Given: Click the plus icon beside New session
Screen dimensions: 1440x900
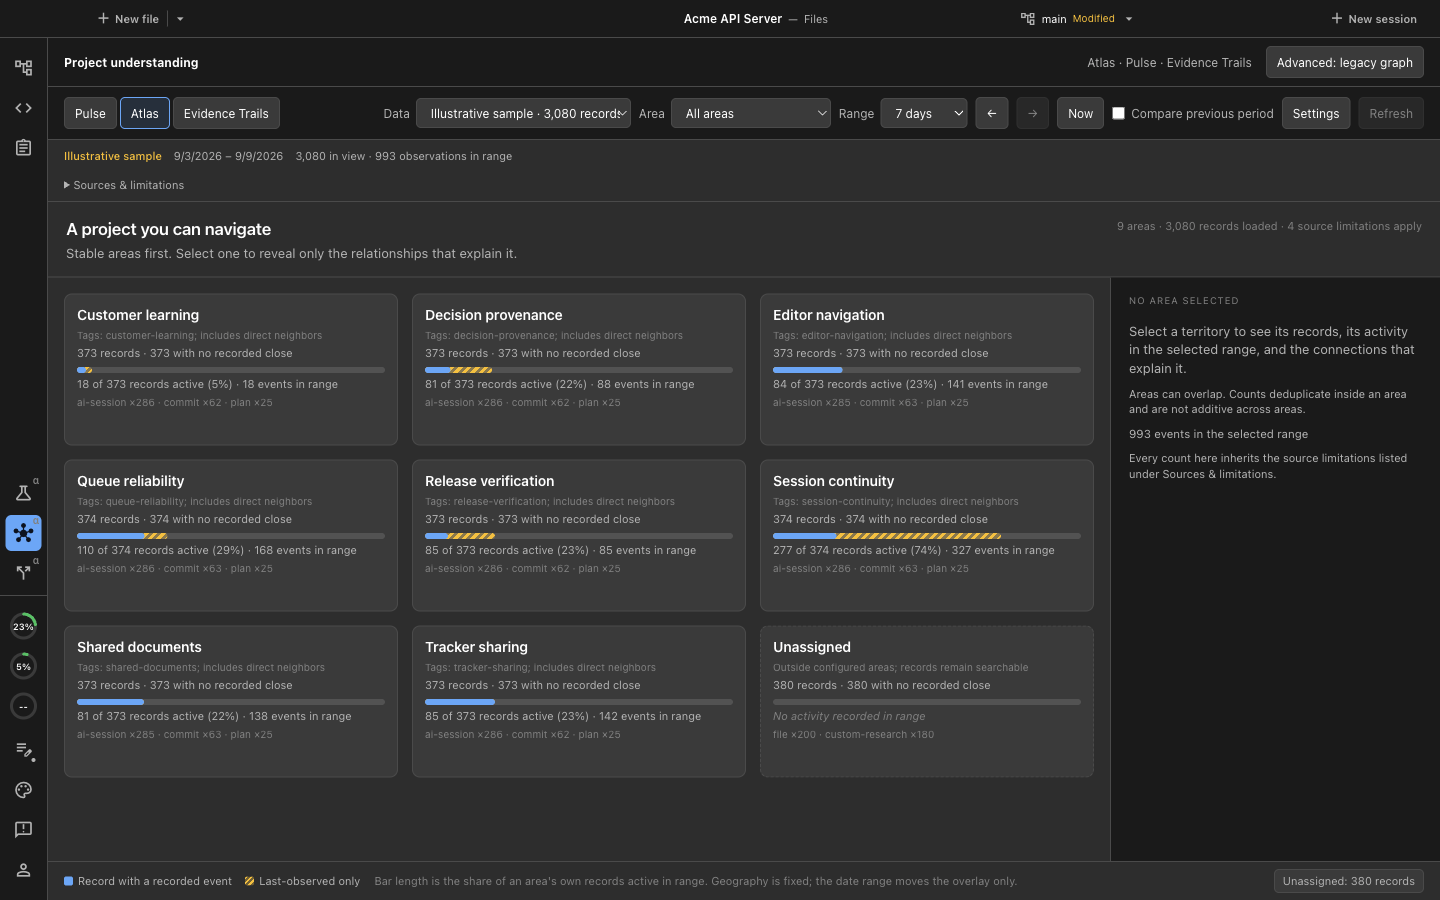Looking at the screenshot, I should click(x=1337, y=19).
